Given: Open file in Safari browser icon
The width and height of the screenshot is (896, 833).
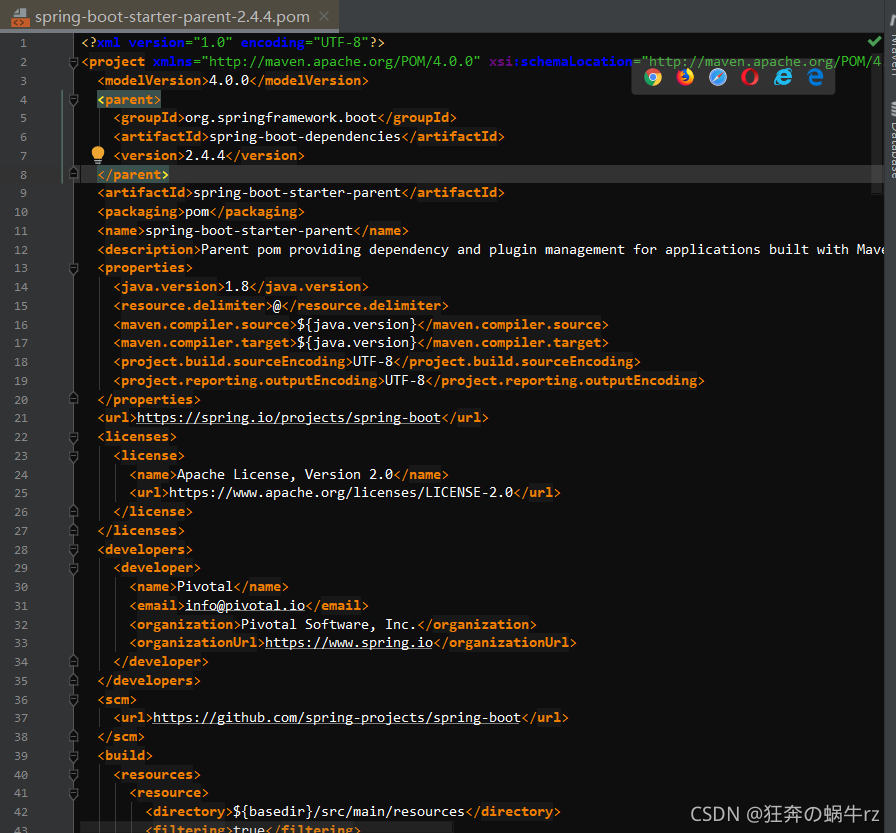Looking at the screenshot, I should pos(718,77).
